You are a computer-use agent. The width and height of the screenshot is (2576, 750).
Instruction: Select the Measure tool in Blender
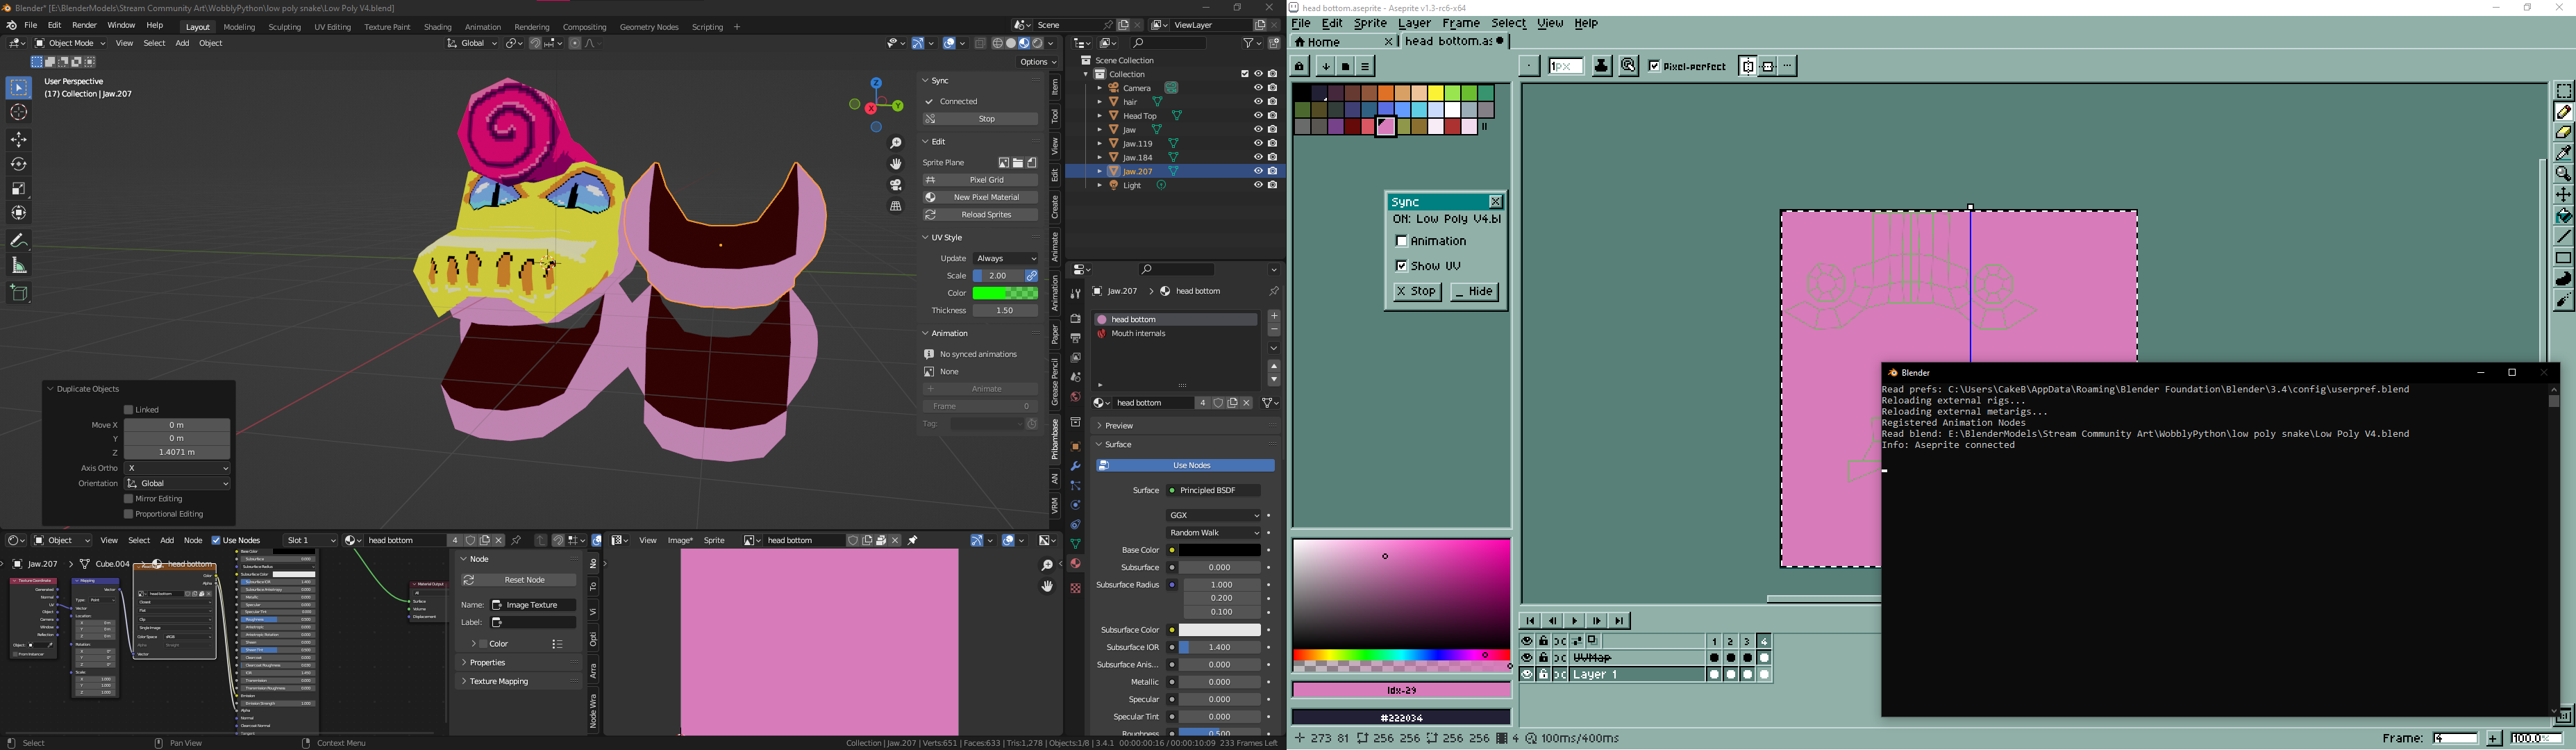tap(19, 265)
